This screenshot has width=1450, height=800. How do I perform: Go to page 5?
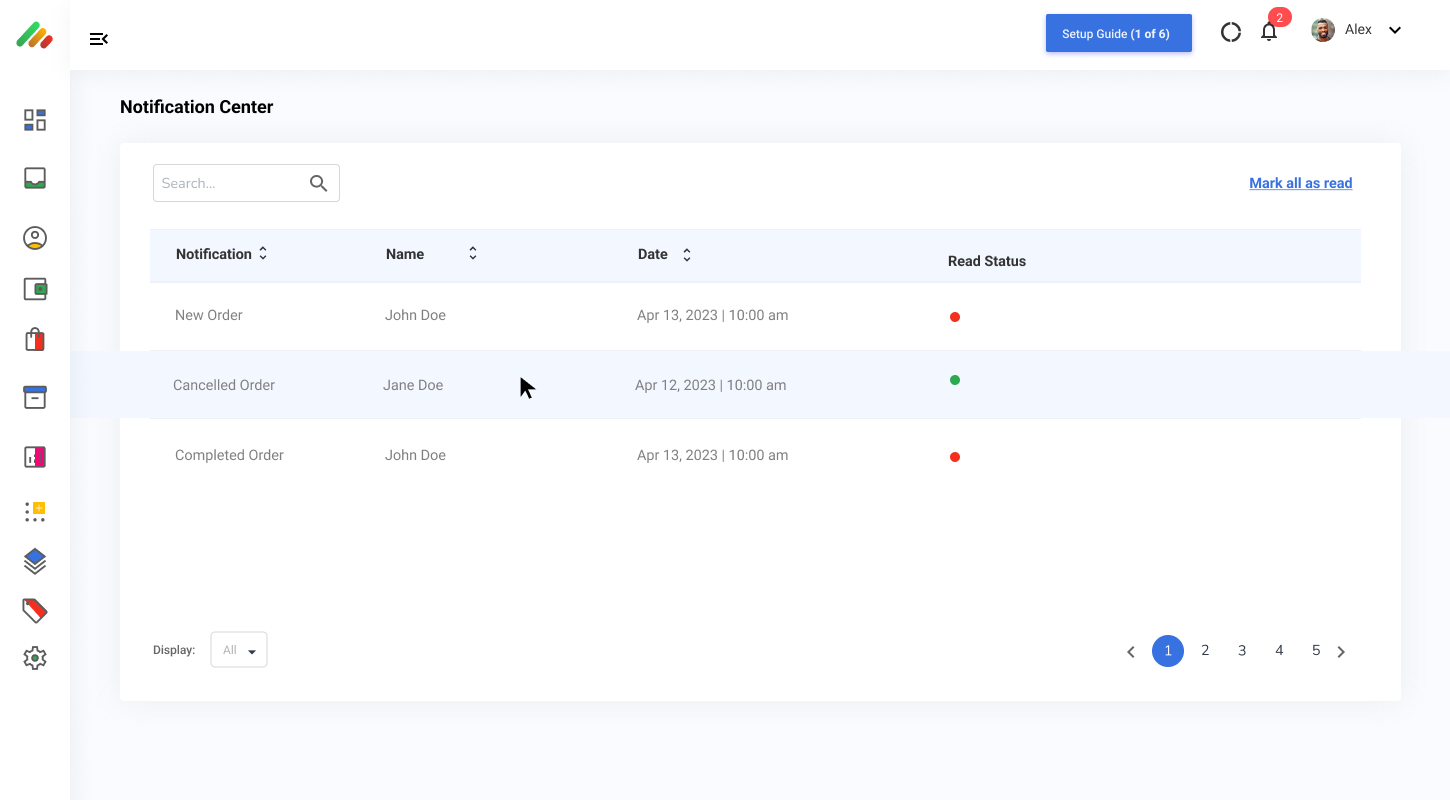coord(1316,651)
